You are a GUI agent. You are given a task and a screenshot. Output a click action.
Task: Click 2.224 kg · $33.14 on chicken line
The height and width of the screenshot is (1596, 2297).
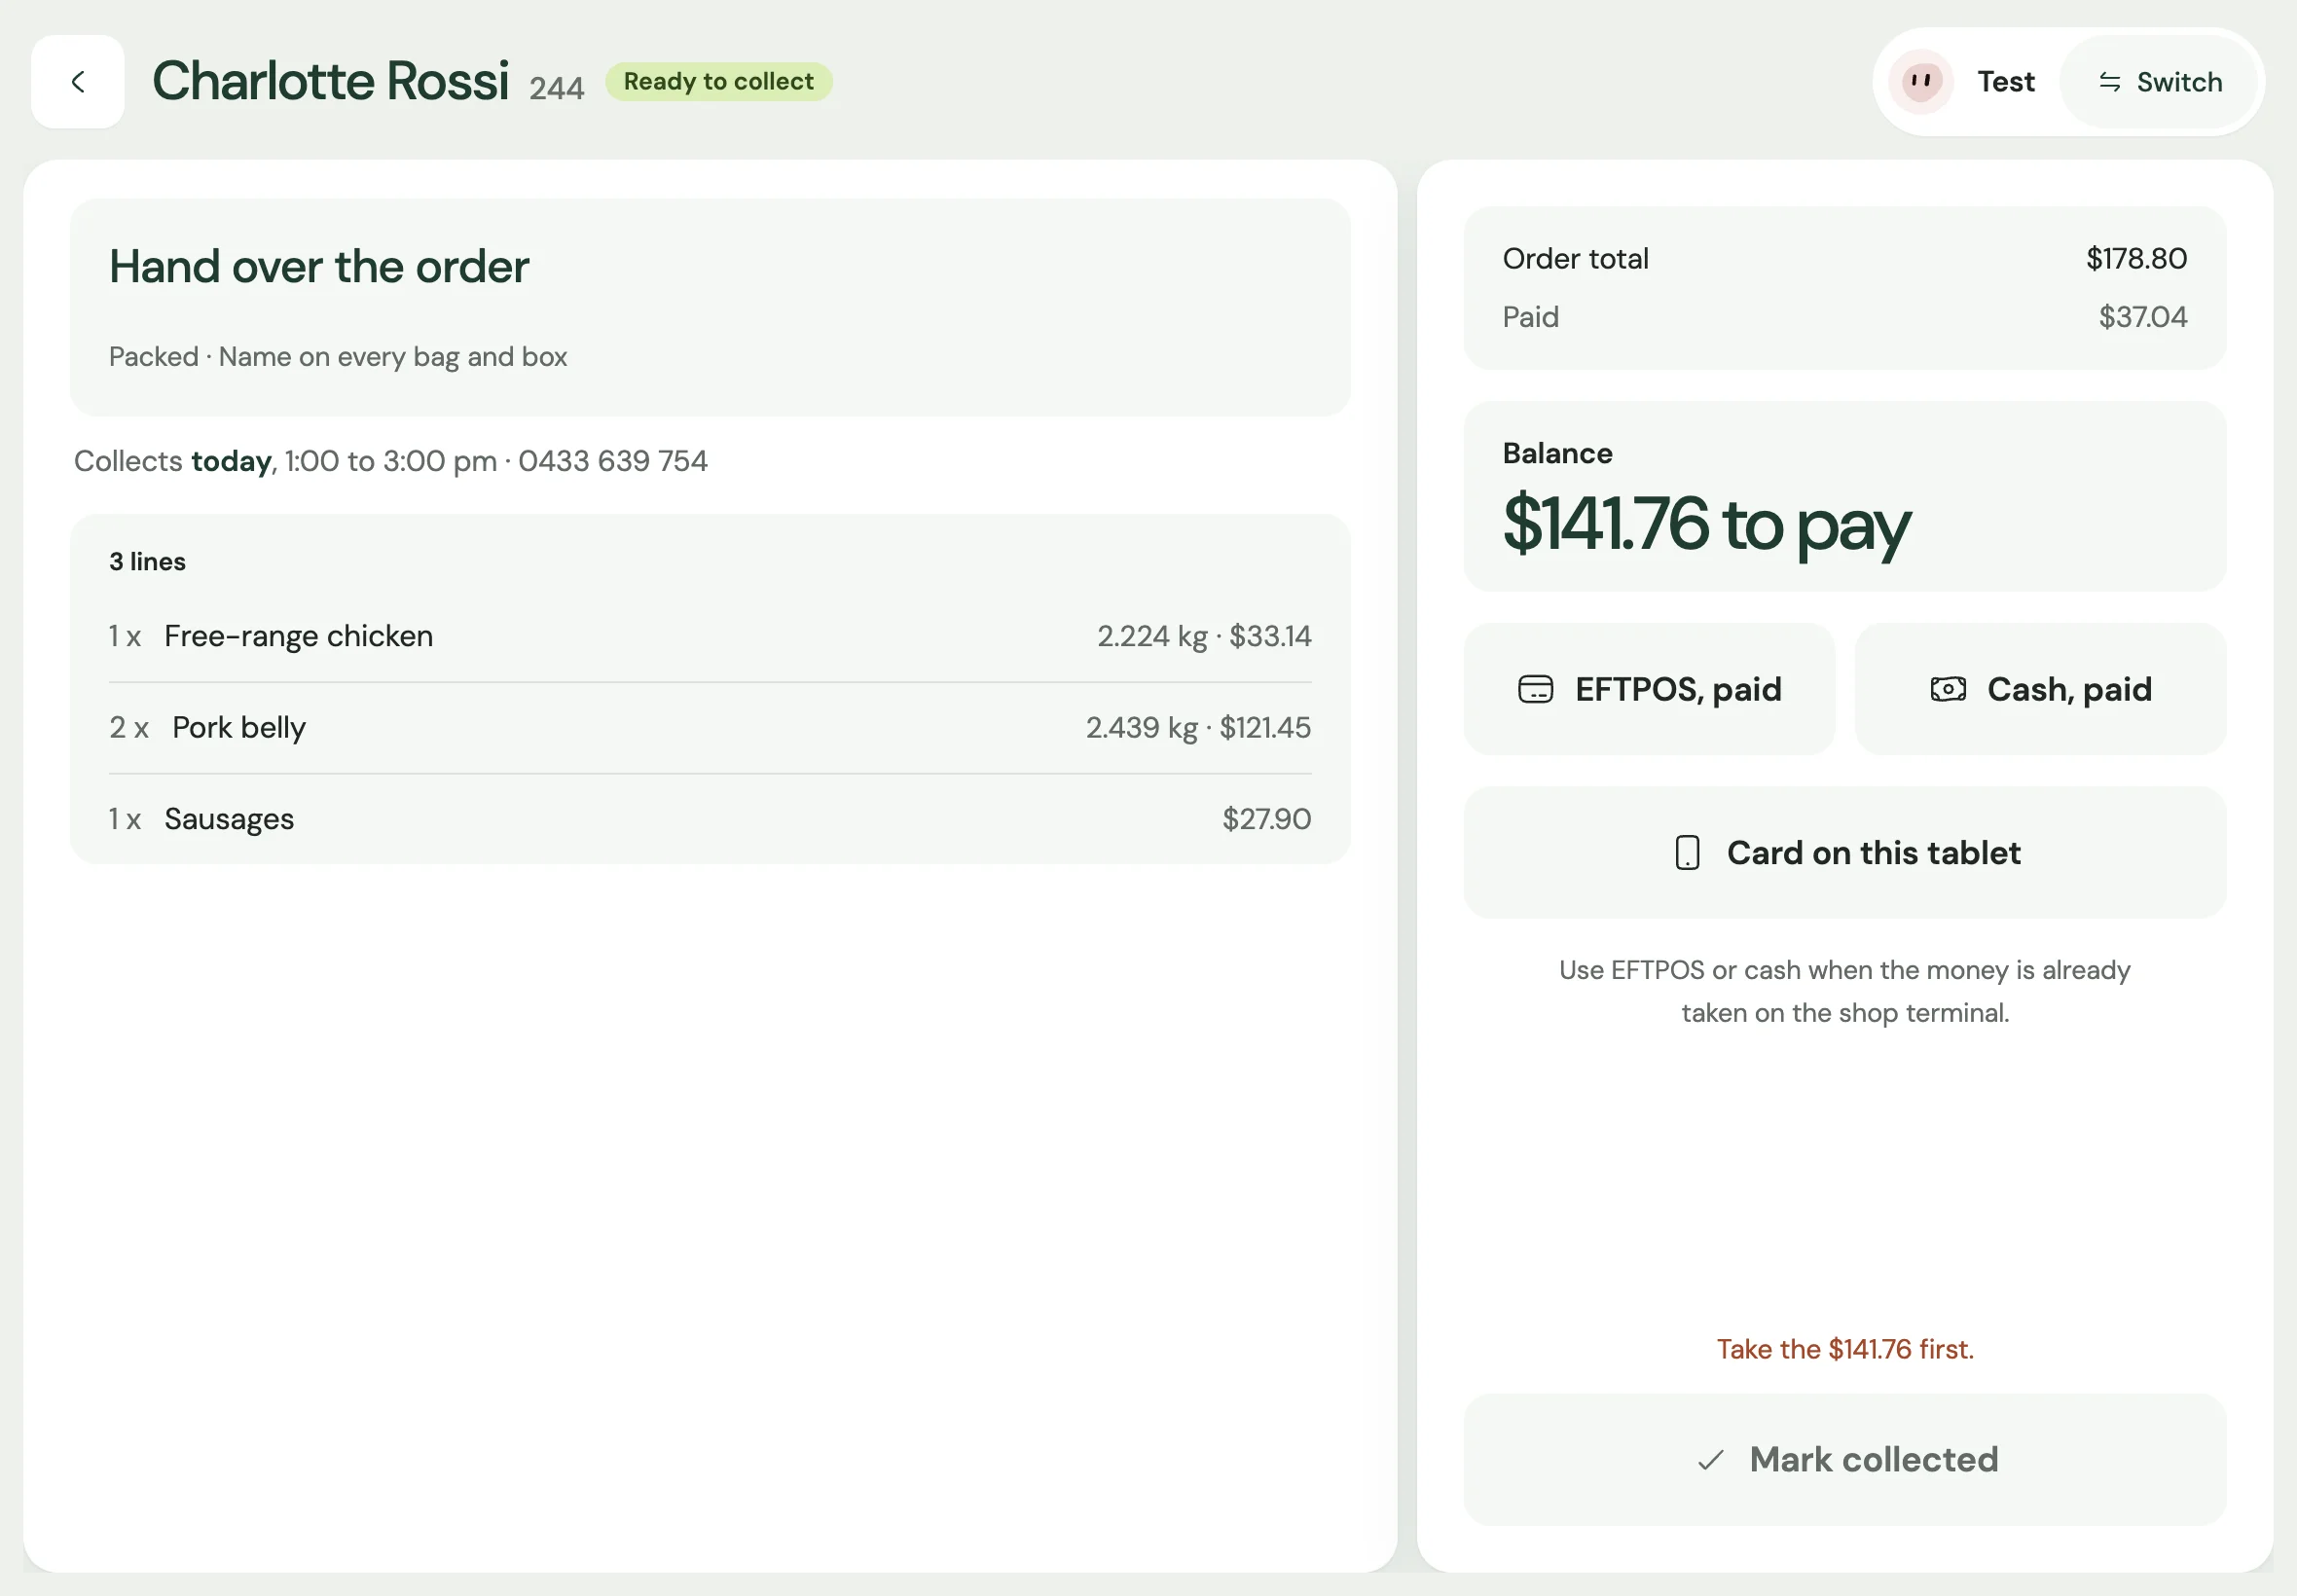click(1204, 637)
